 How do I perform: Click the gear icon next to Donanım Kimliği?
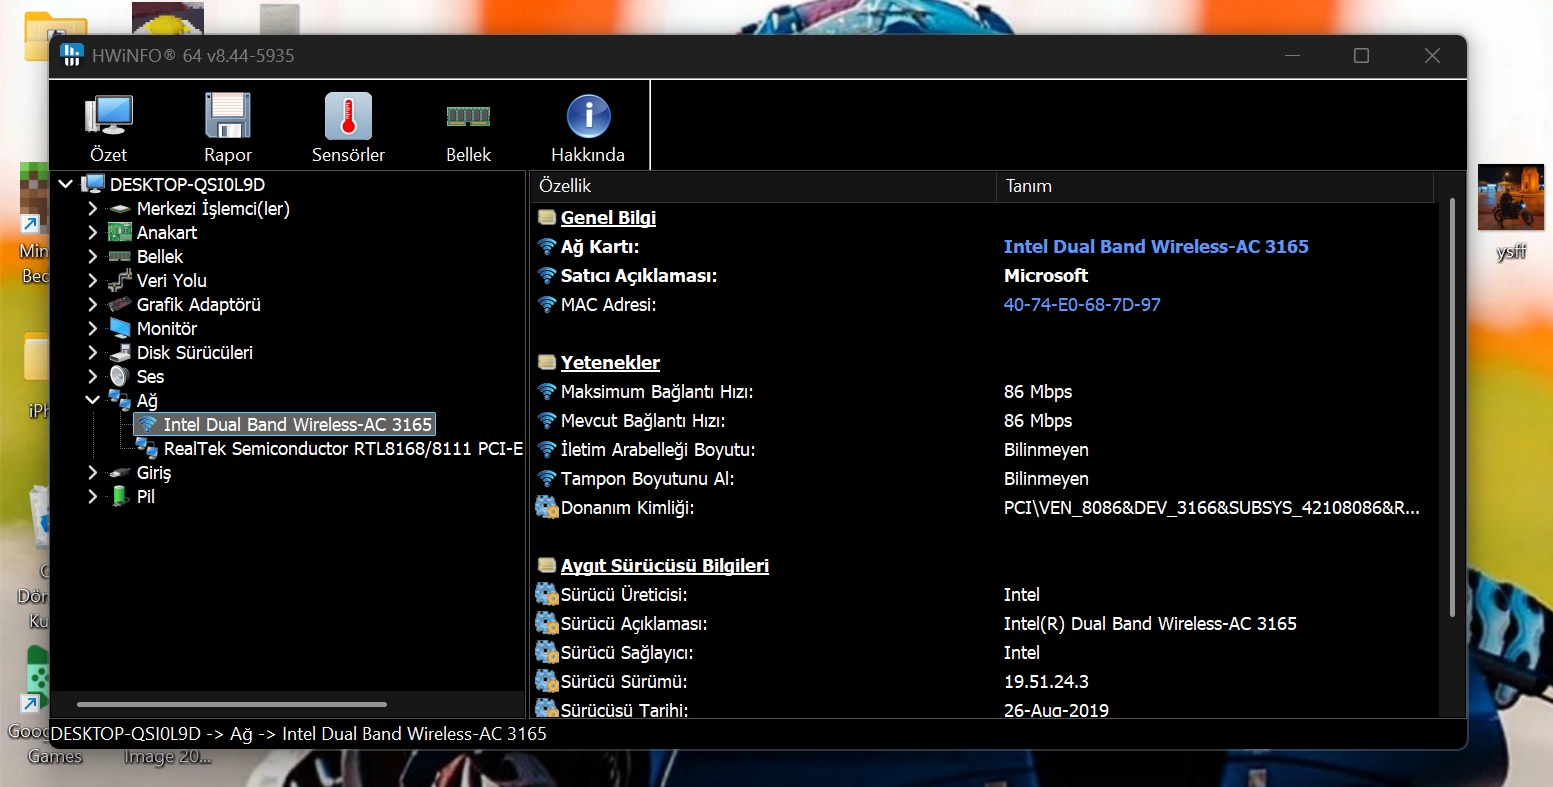click(547, 508)
